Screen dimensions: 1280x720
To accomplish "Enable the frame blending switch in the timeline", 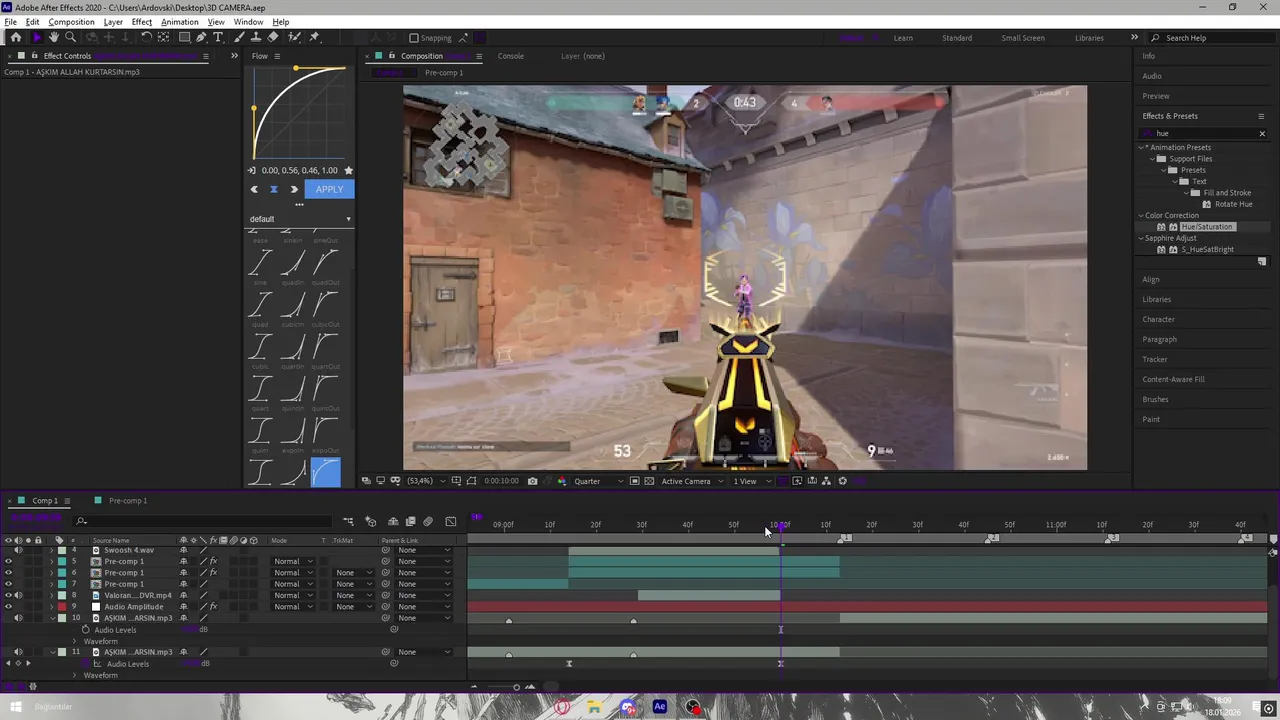I will (x=410, y=521).
